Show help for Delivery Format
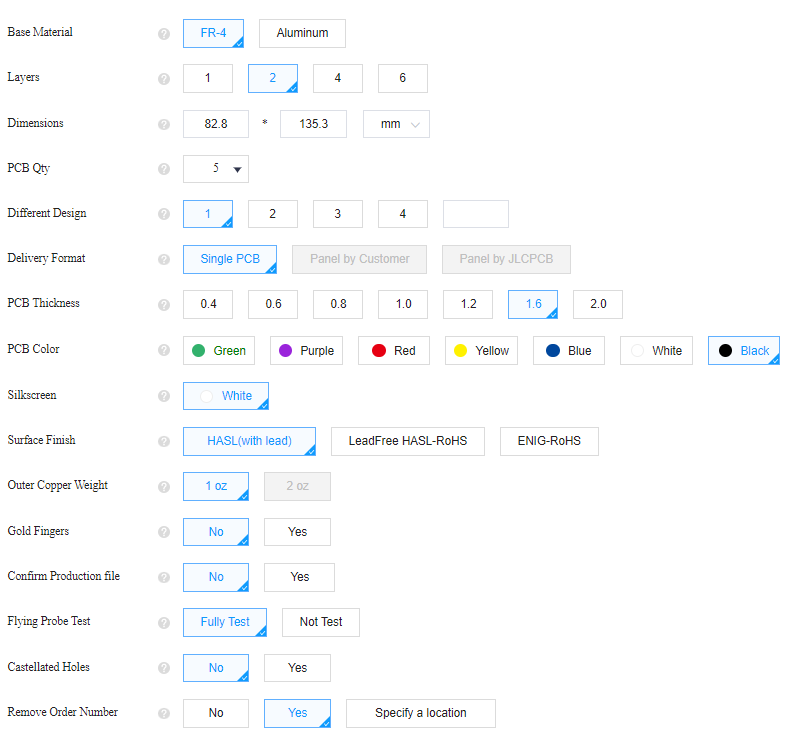The height and width of the screenshot is (743, 796). point(163,259)
